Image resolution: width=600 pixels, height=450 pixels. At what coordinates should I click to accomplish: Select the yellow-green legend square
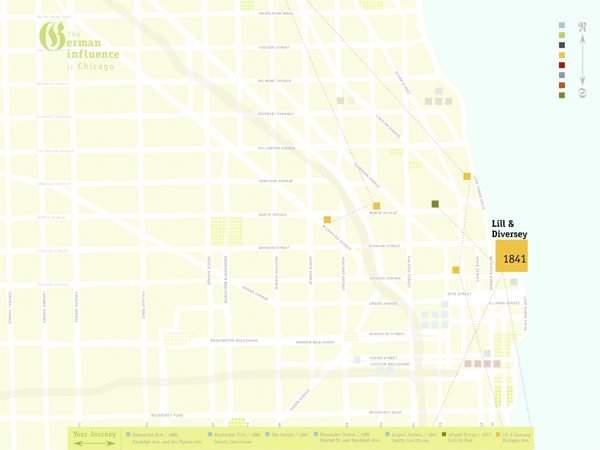point(562,35)
